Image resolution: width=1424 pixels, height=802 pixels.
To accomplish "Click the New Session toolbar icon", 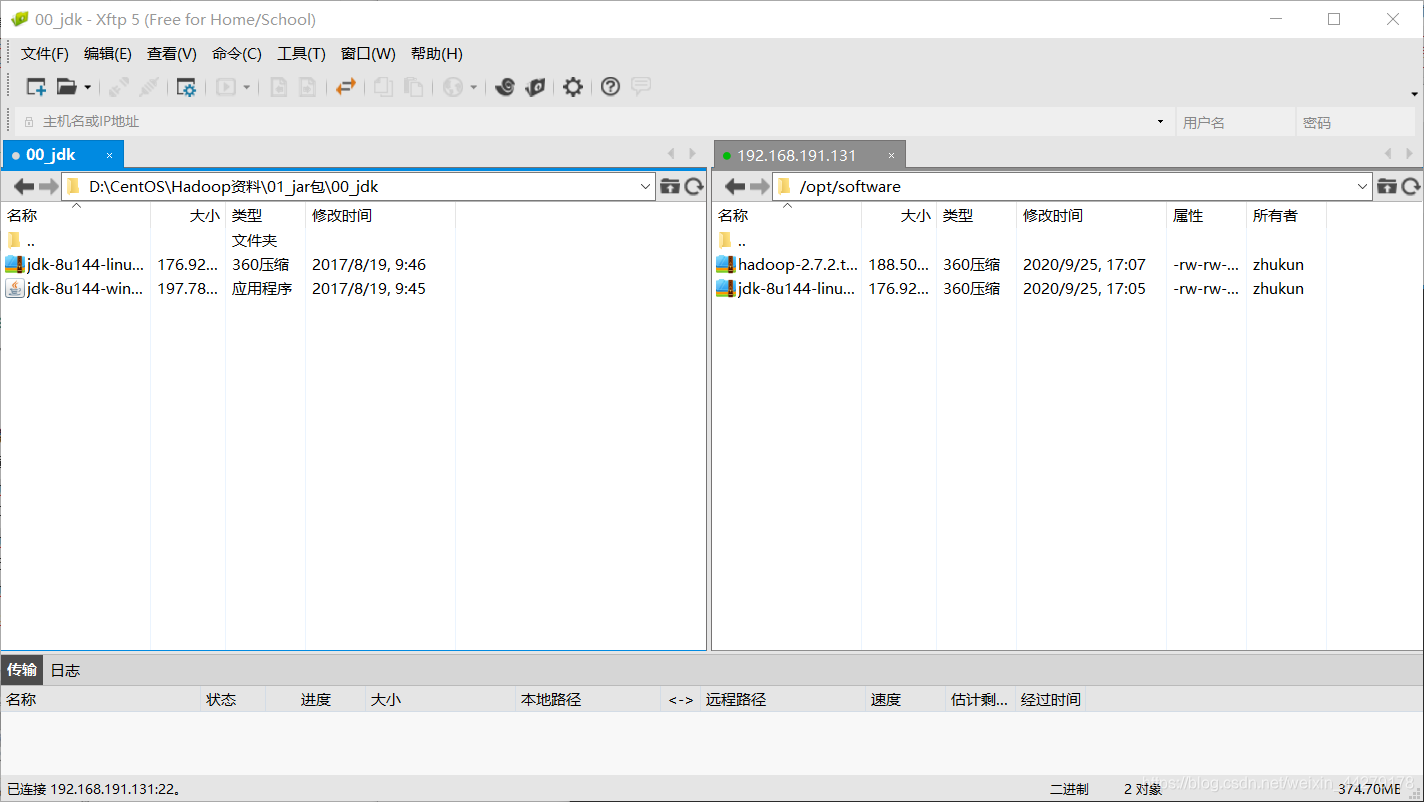I will tap(36, 87).
